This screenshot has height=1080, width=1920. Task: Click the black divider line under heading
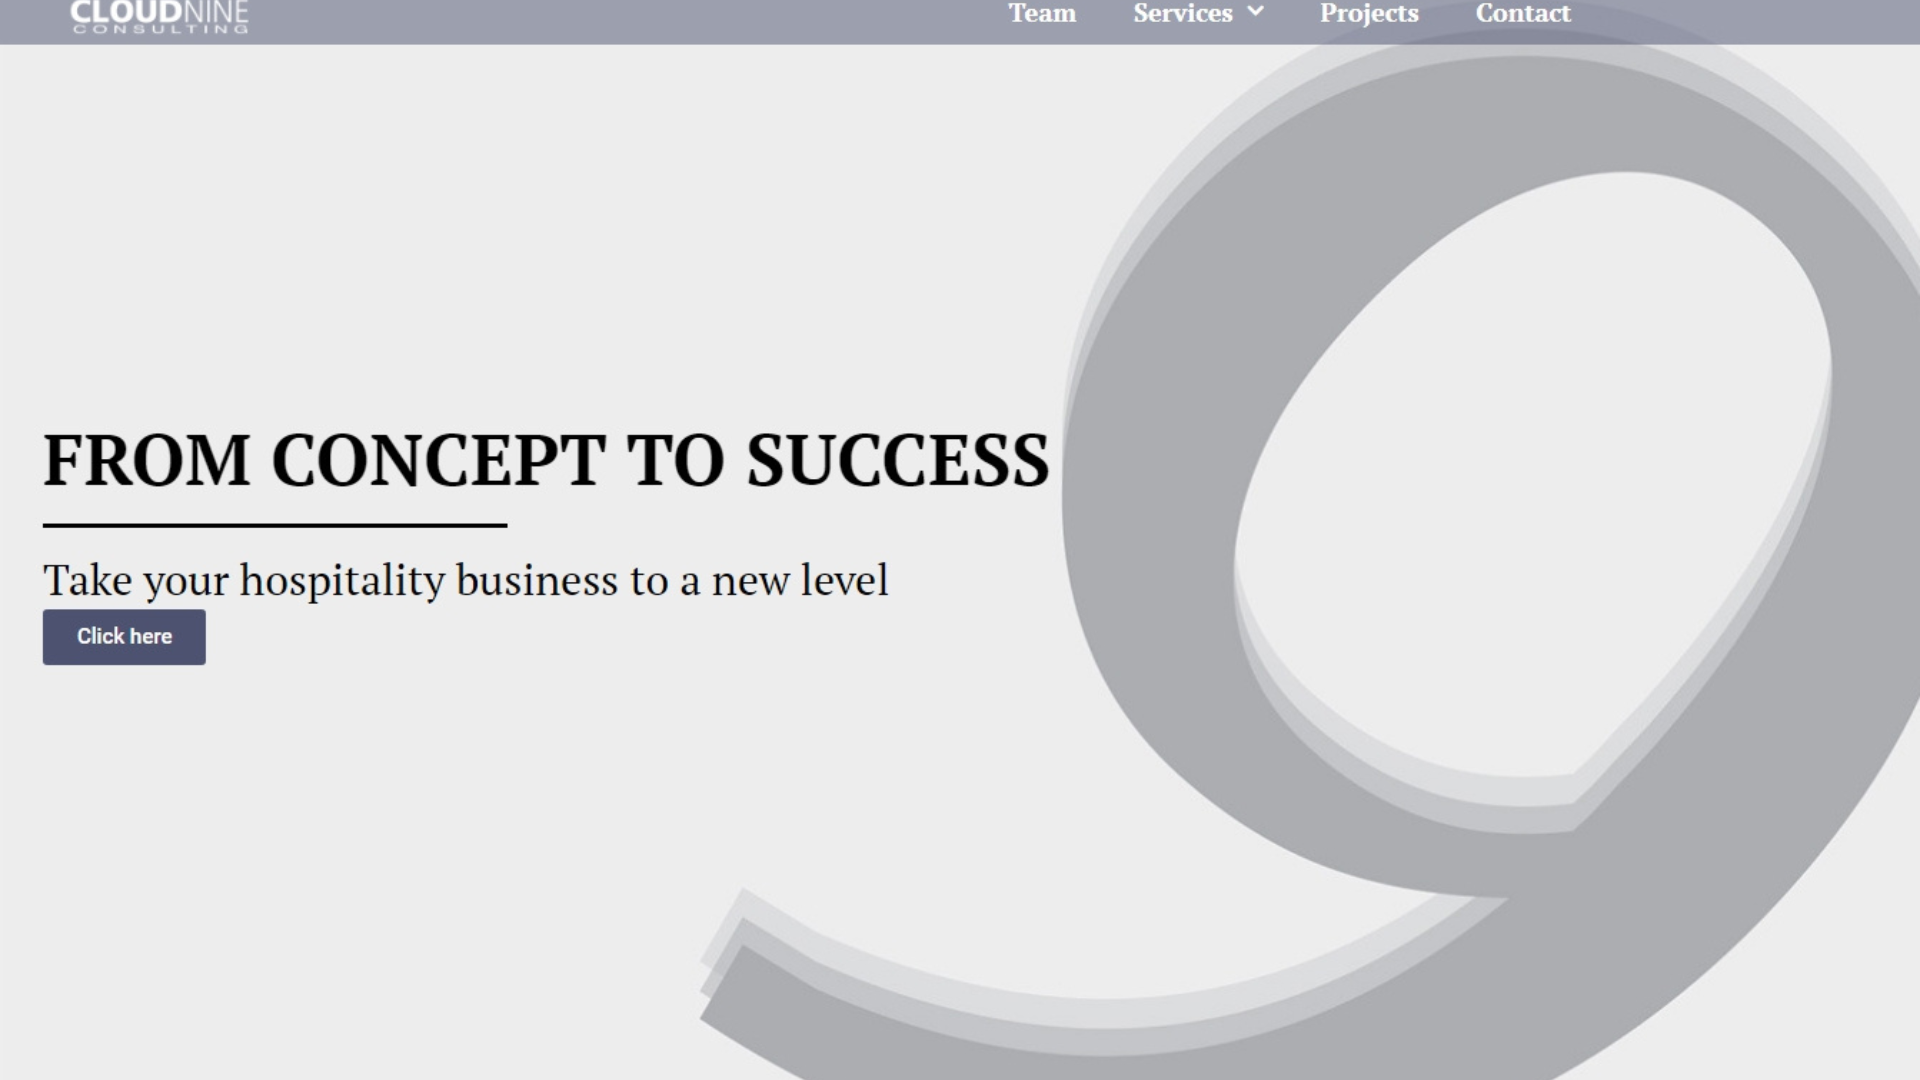(275, 525)
